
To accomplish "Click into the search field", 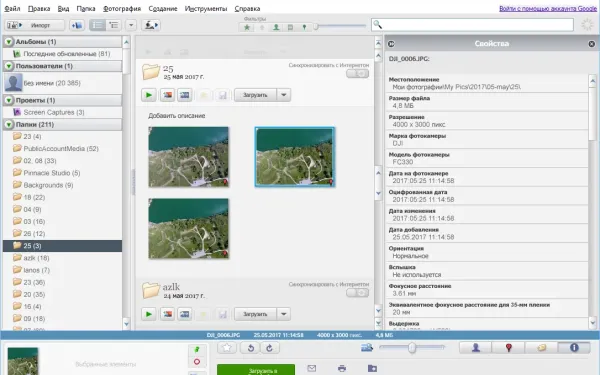I will (473, 25).
